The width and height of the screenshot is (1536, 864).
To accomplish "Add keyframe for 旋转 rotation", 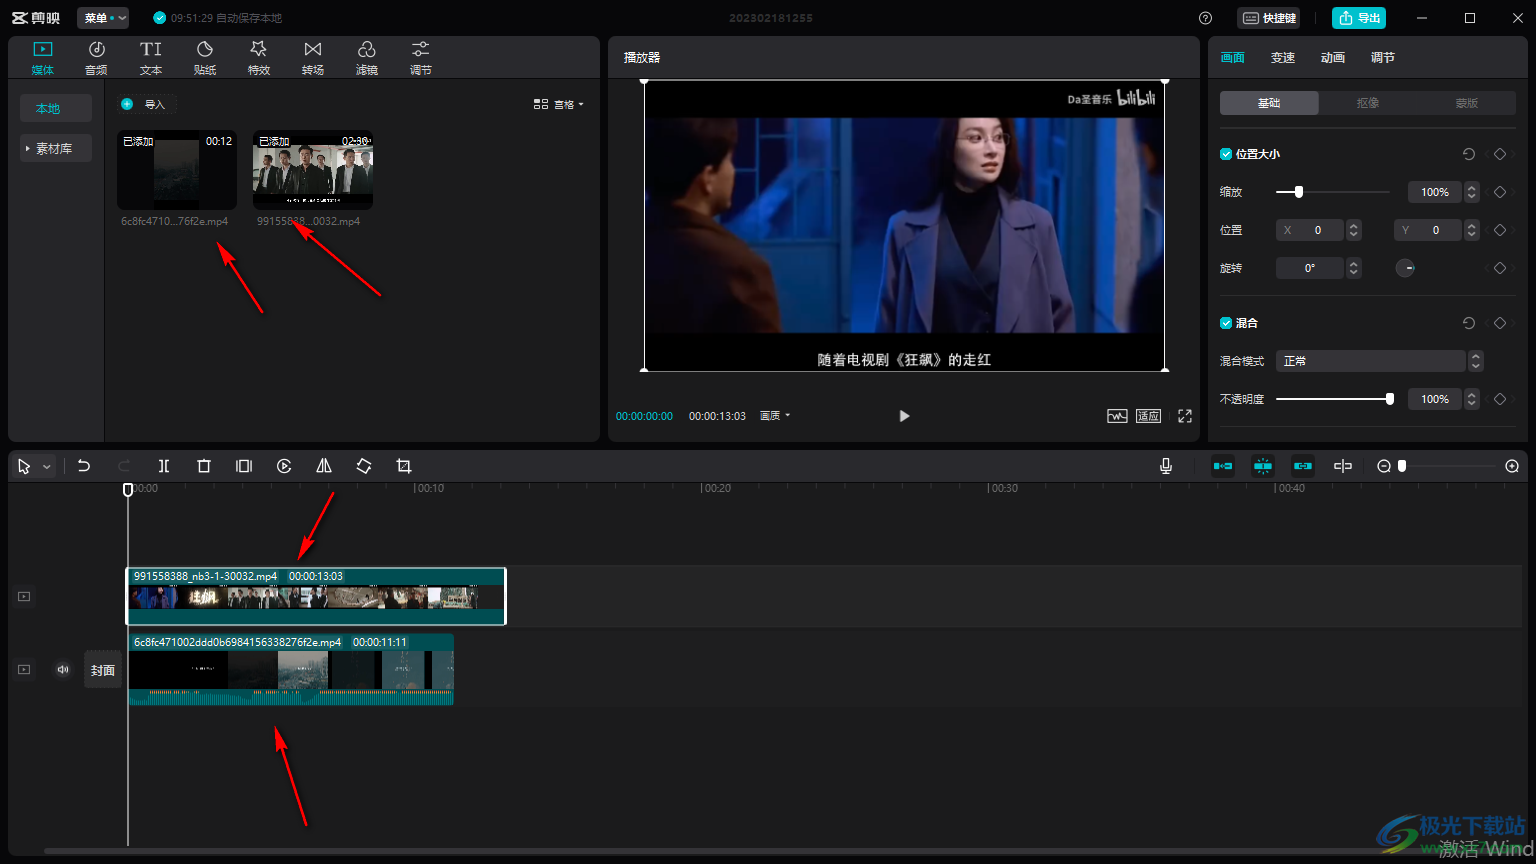I will tap(1499, 268).
